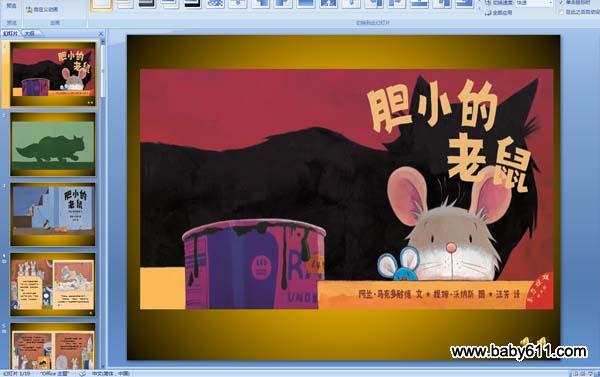Choose the Fade Through Black transition
The width and height of the screenshot is (600, 377).
[x=147, y=4]
